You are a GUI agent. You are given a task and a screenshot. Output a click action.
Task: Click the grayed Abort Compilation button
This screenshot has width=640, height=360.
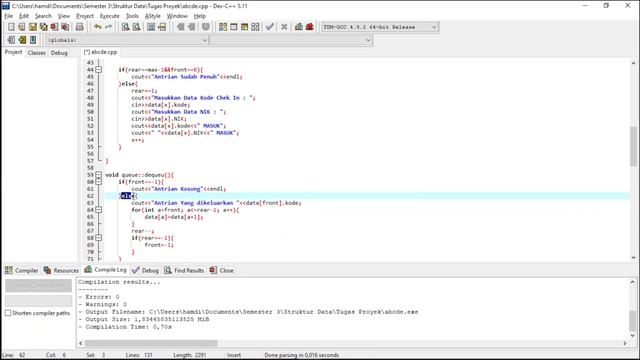pyautogui.click(x=38, y=286)
